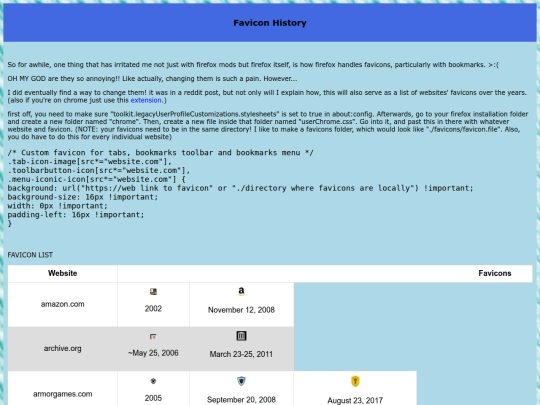Click the Website column header

(x=63, y=273)
